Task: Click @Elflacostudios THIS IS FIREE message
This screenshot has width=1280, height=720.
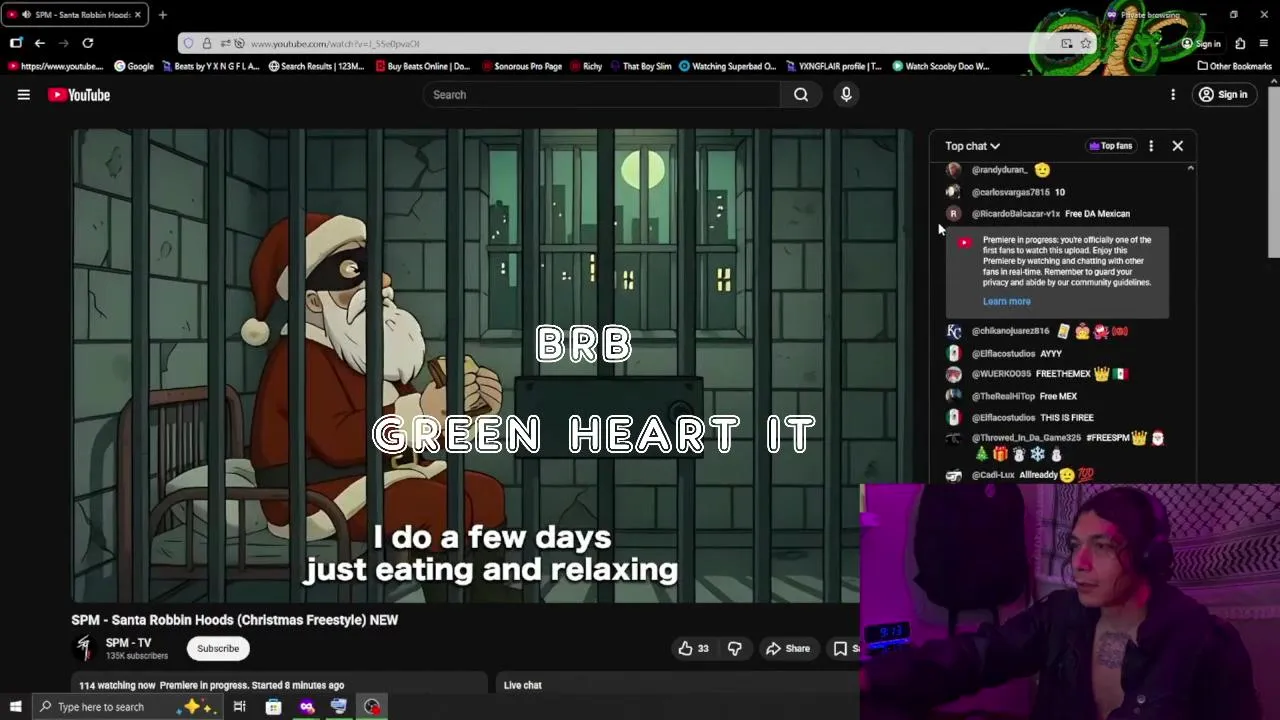Action: 1021,418
